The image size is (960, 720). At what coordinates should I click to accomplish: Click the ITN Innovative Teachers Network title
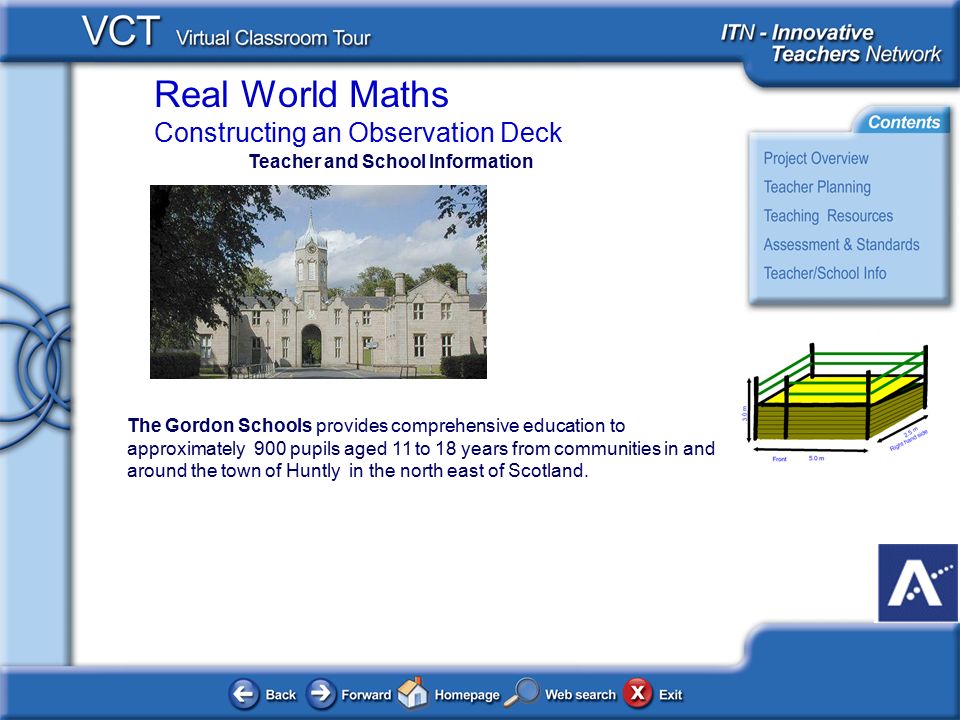831,43
